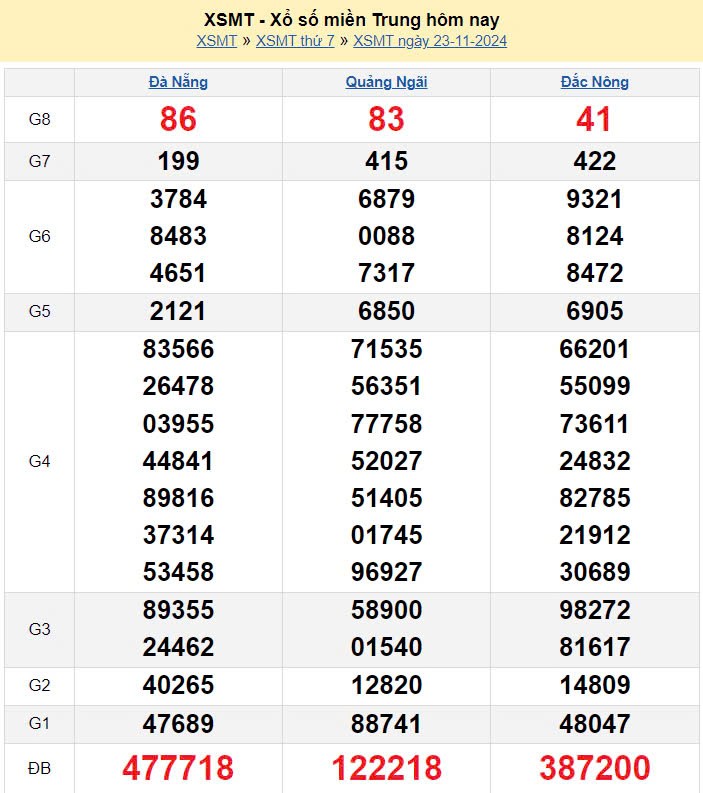Click the G8 row label
Viewport: 703px width, 793px height.
[39, 120]
